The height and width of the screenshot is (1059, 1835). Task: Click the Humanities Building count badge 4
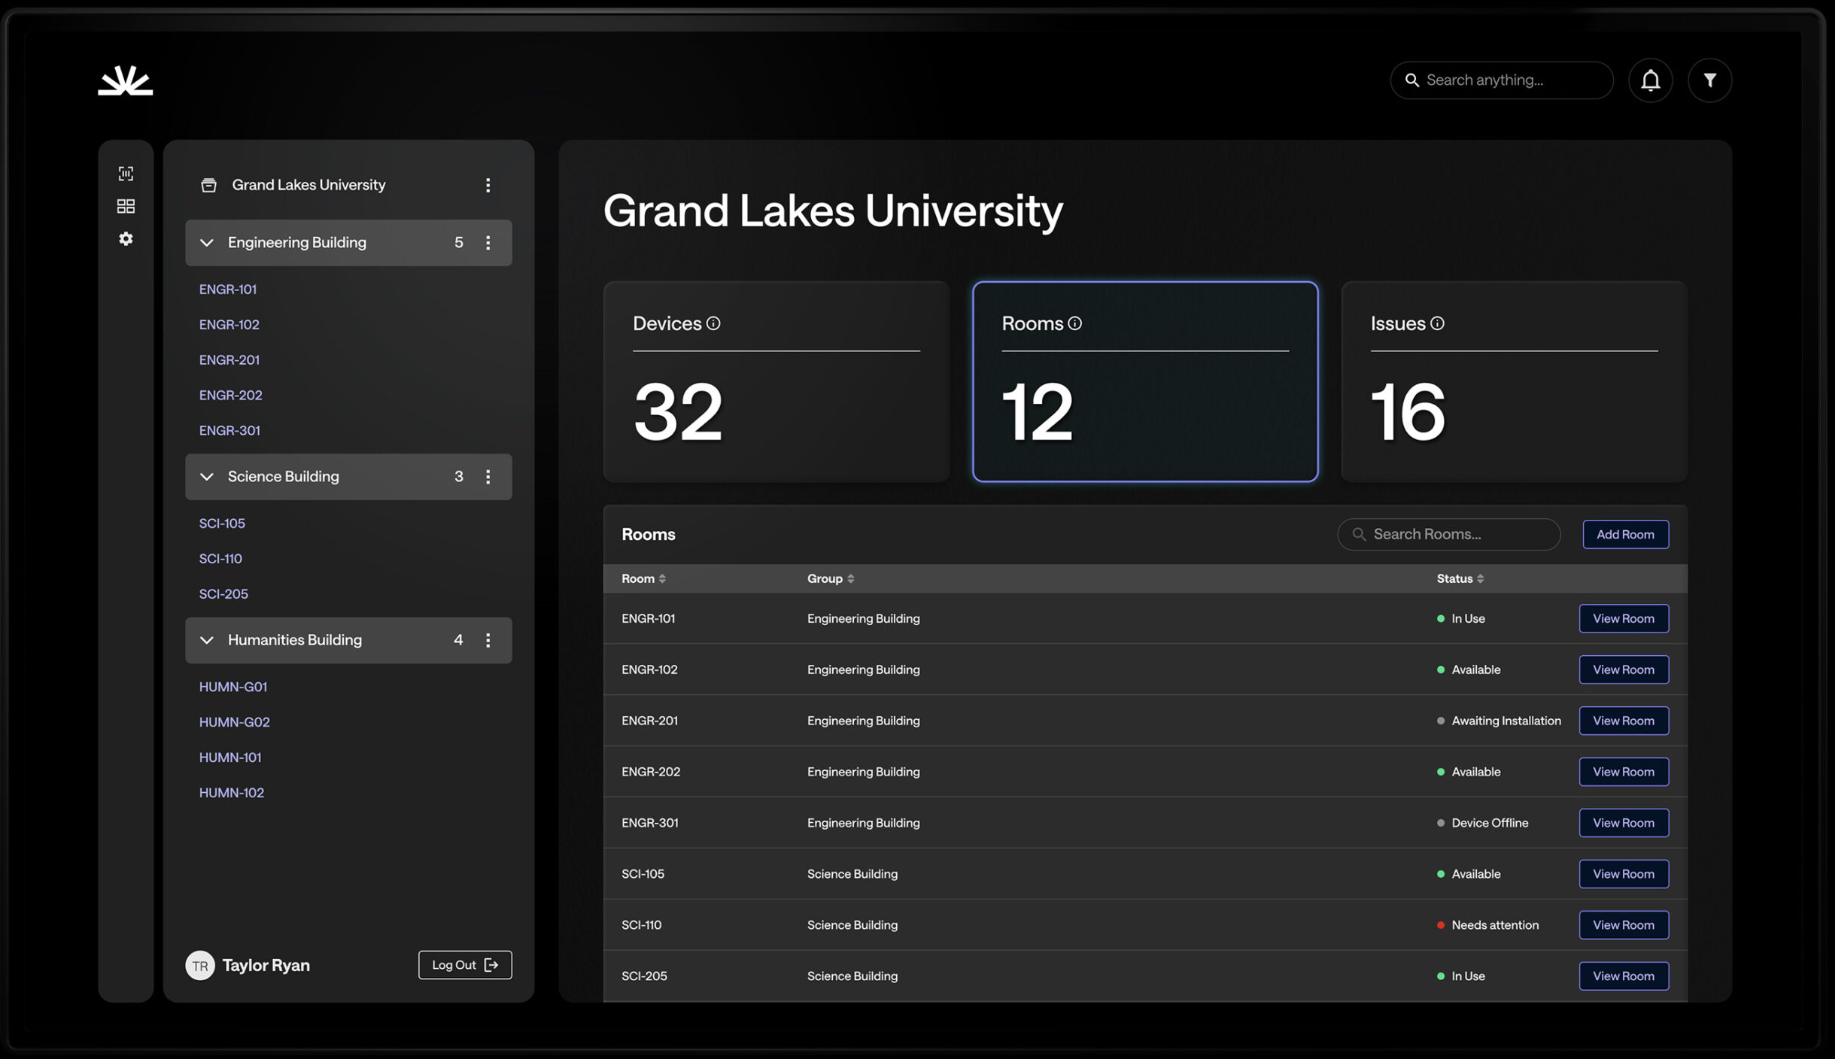(459, 640)
